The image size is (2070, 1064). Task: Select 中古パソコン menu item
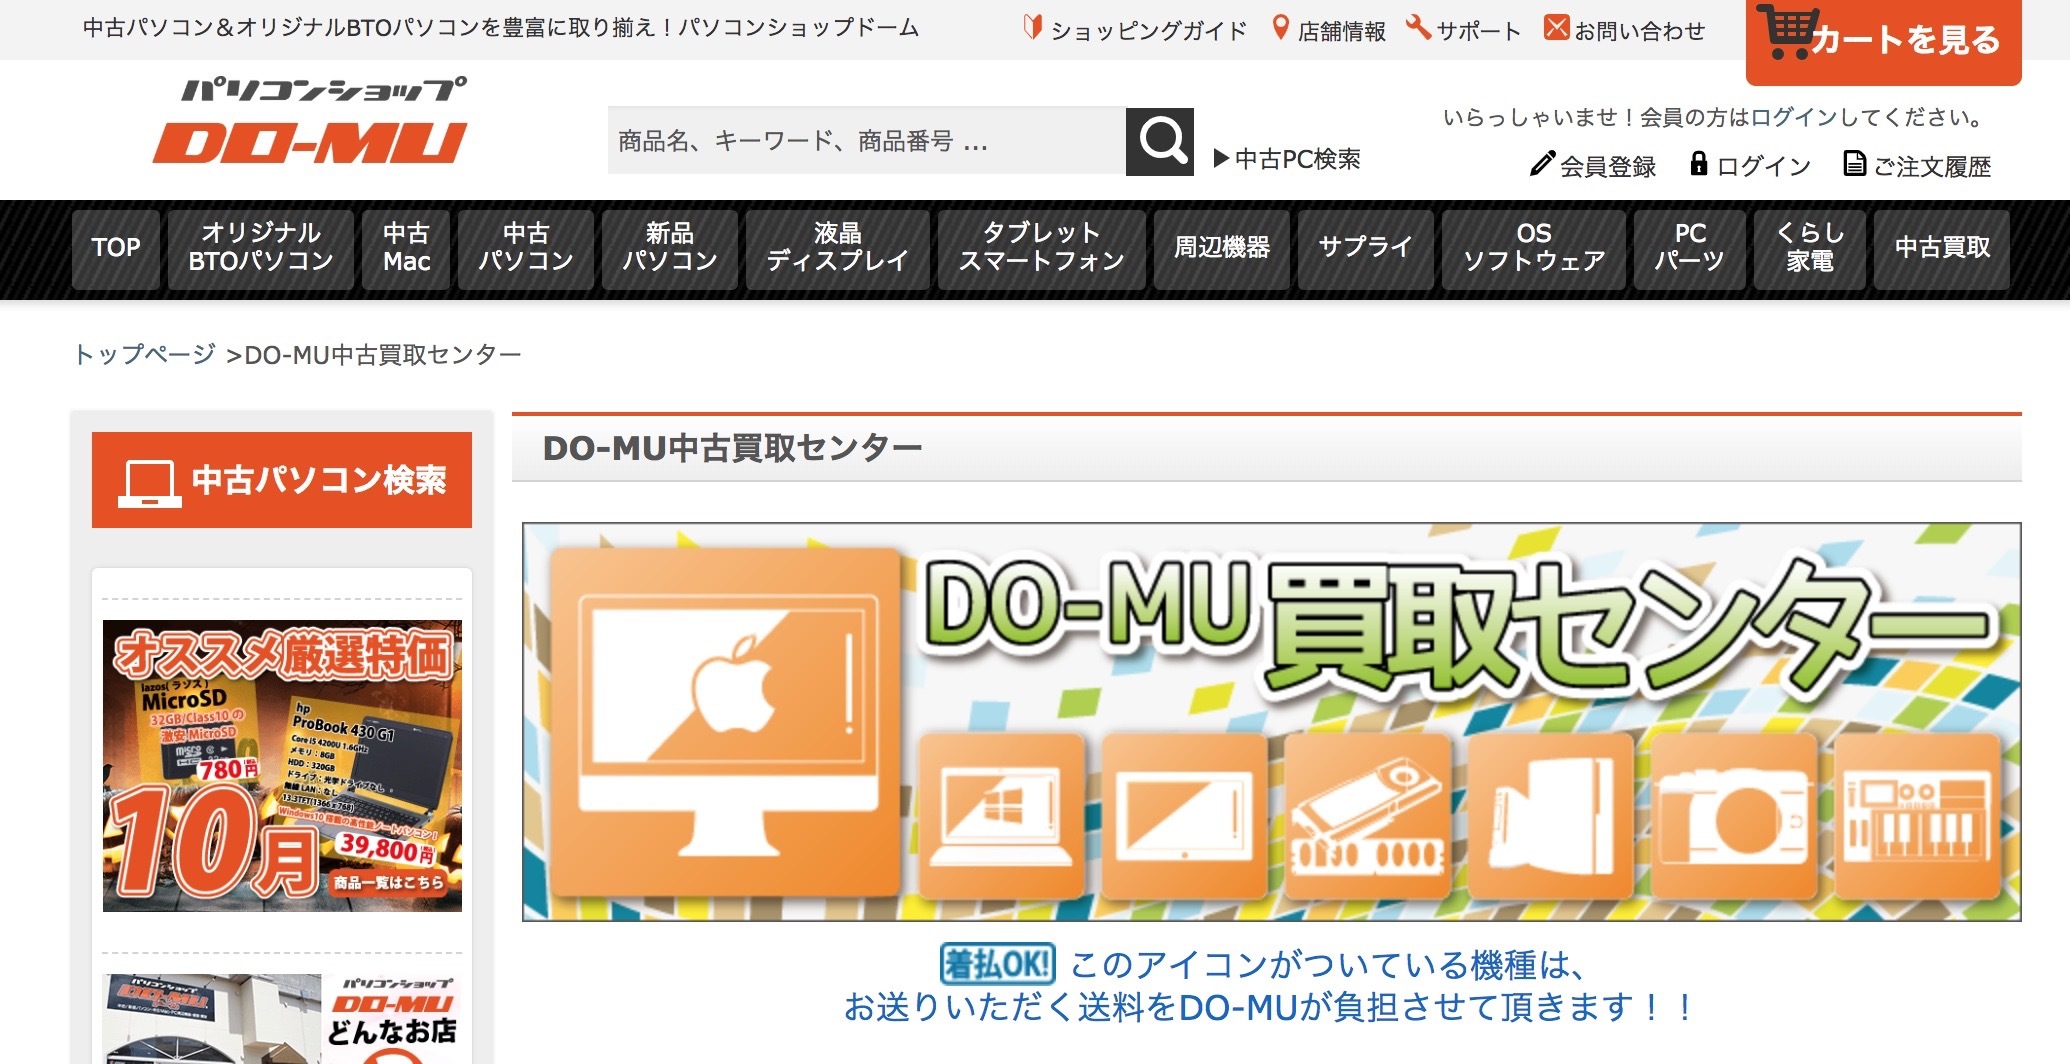526,248
